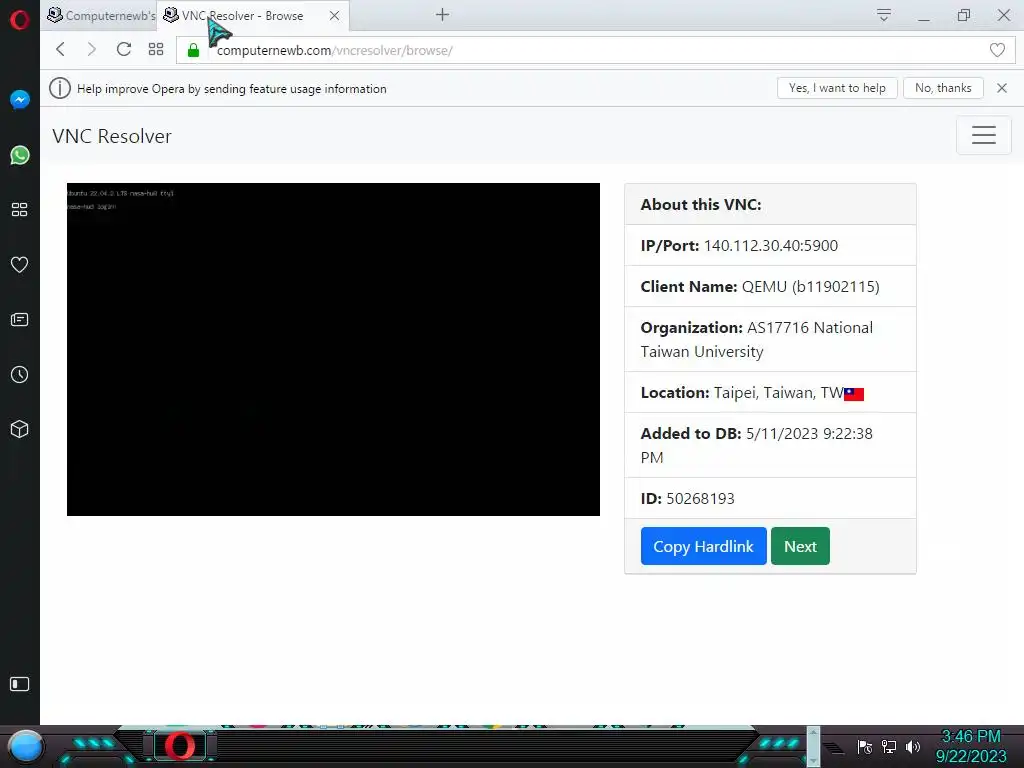Open the Windows Start orb
The image size is (1024, 768).
coord(25,746)
